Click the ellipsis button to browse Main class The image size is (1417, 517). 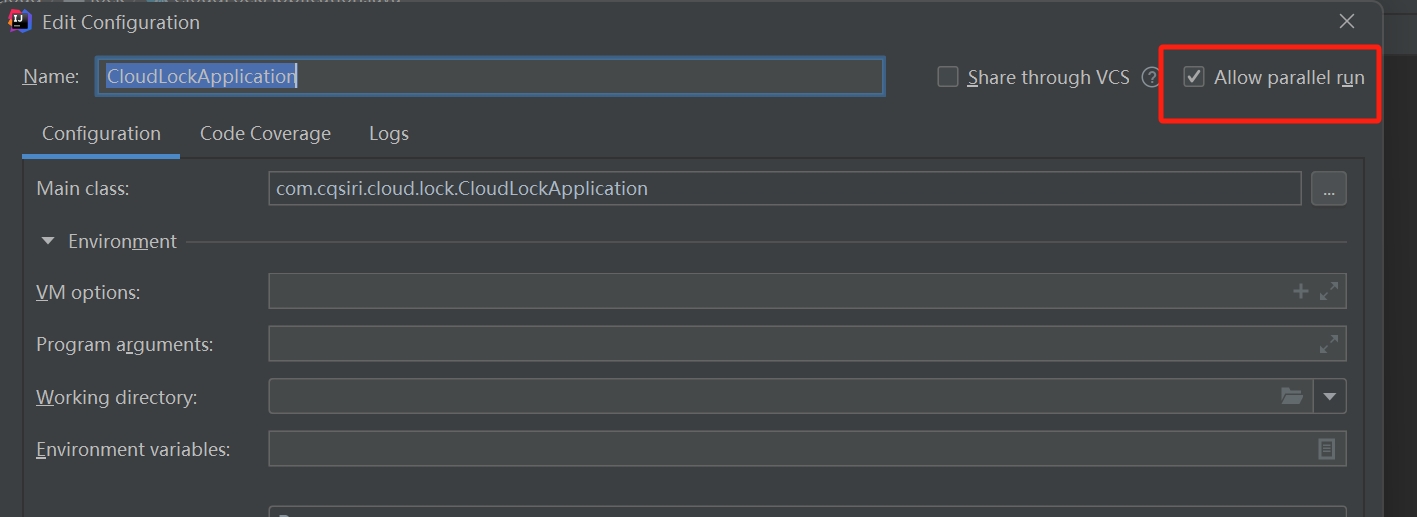coord(1328,189)
